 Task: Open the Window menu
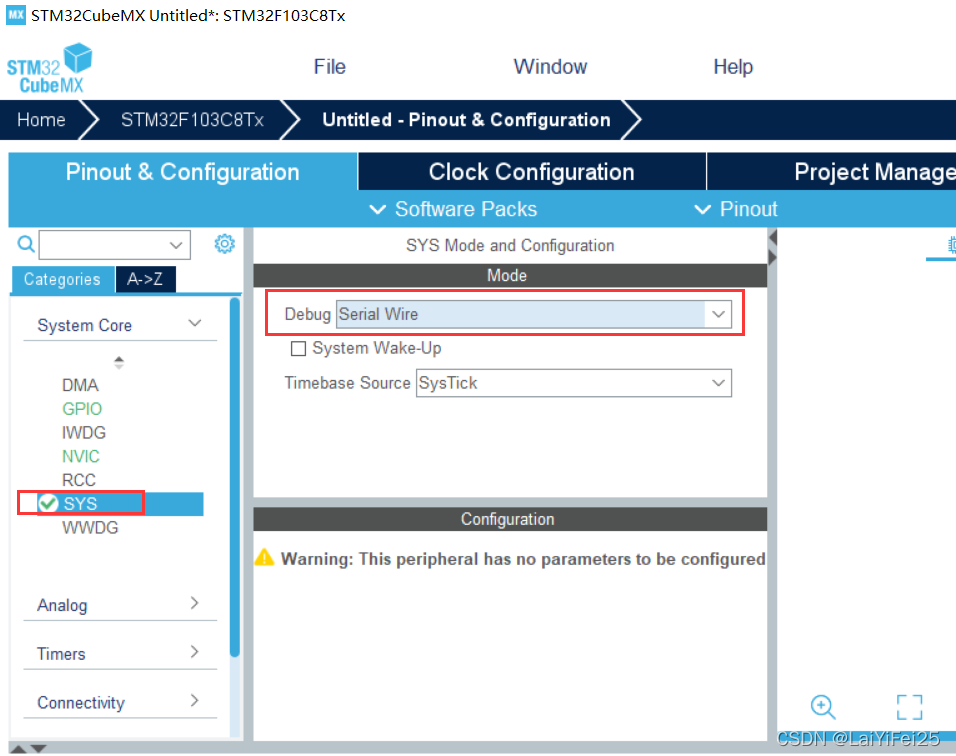click(x=550, y=66)
